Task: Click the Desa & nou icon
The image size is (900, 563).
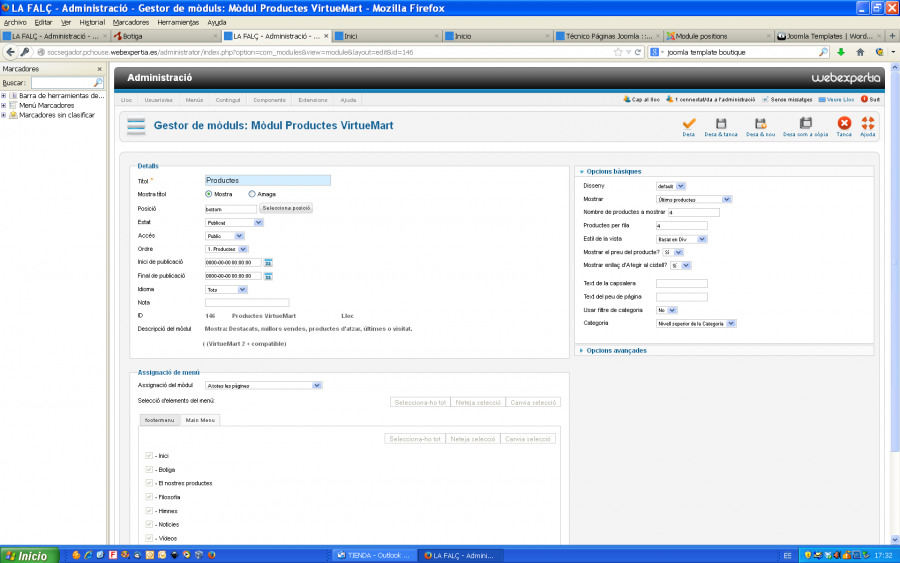Action: 761,123
